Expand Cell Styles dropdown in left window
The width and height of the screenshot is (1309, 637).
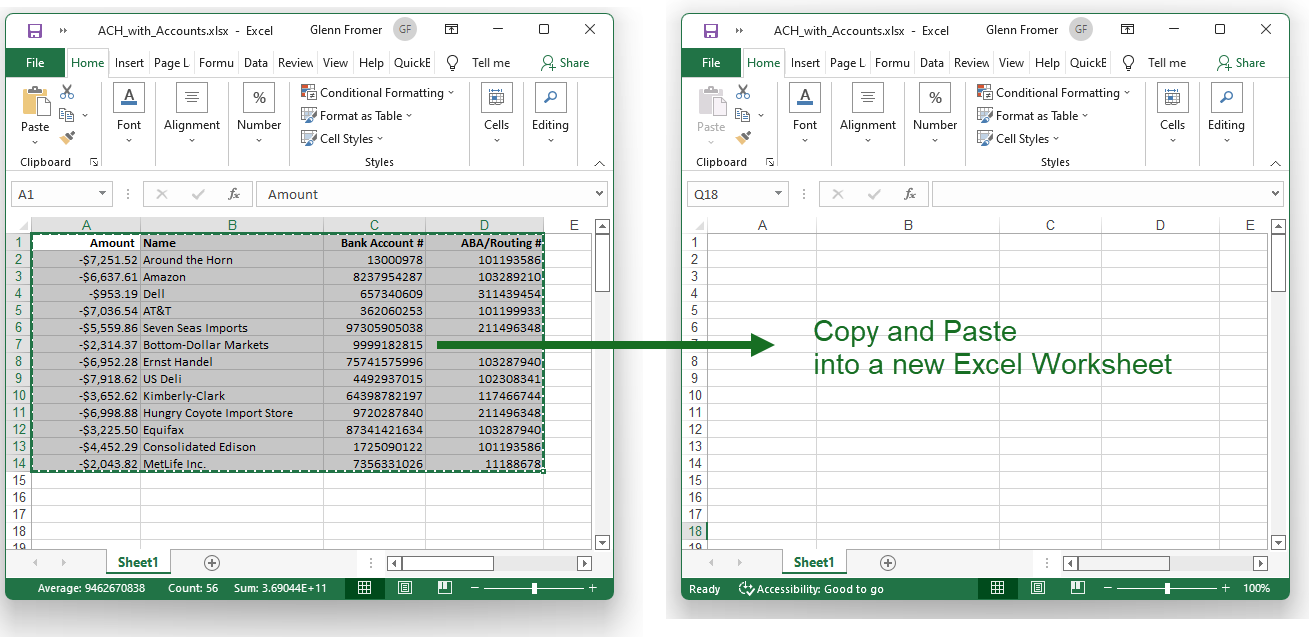pos(380,139)
